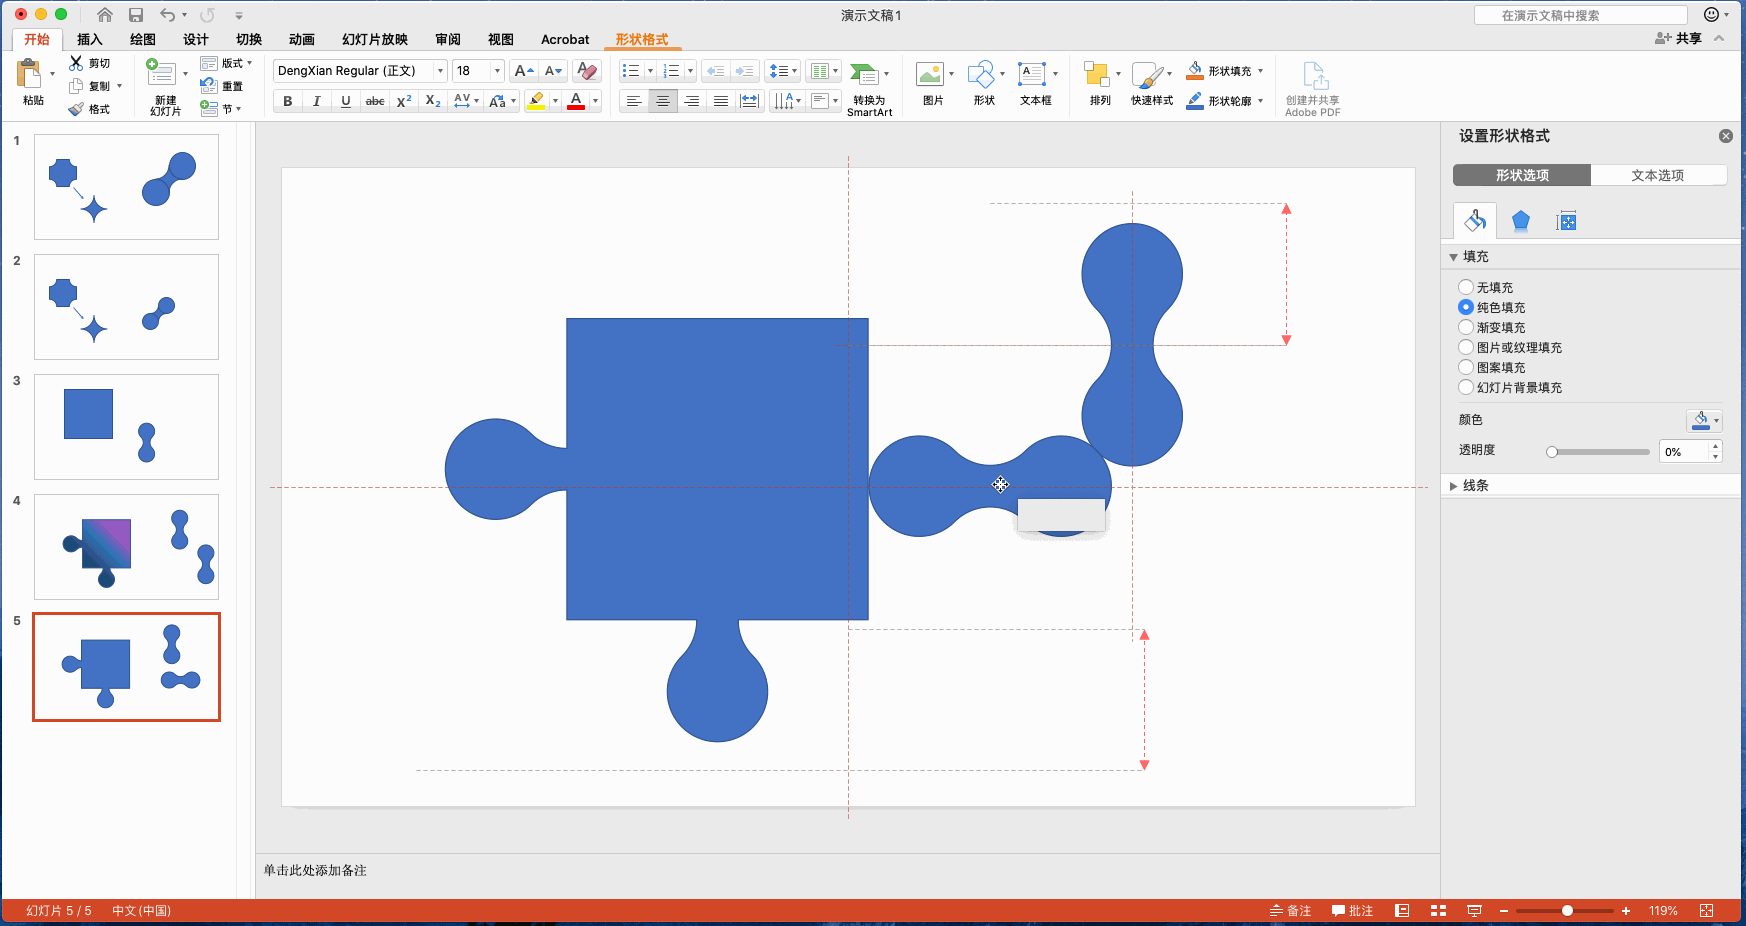
Task: Open the Shape Fill dropdown arrow
Action: [x=1260, y=71]
